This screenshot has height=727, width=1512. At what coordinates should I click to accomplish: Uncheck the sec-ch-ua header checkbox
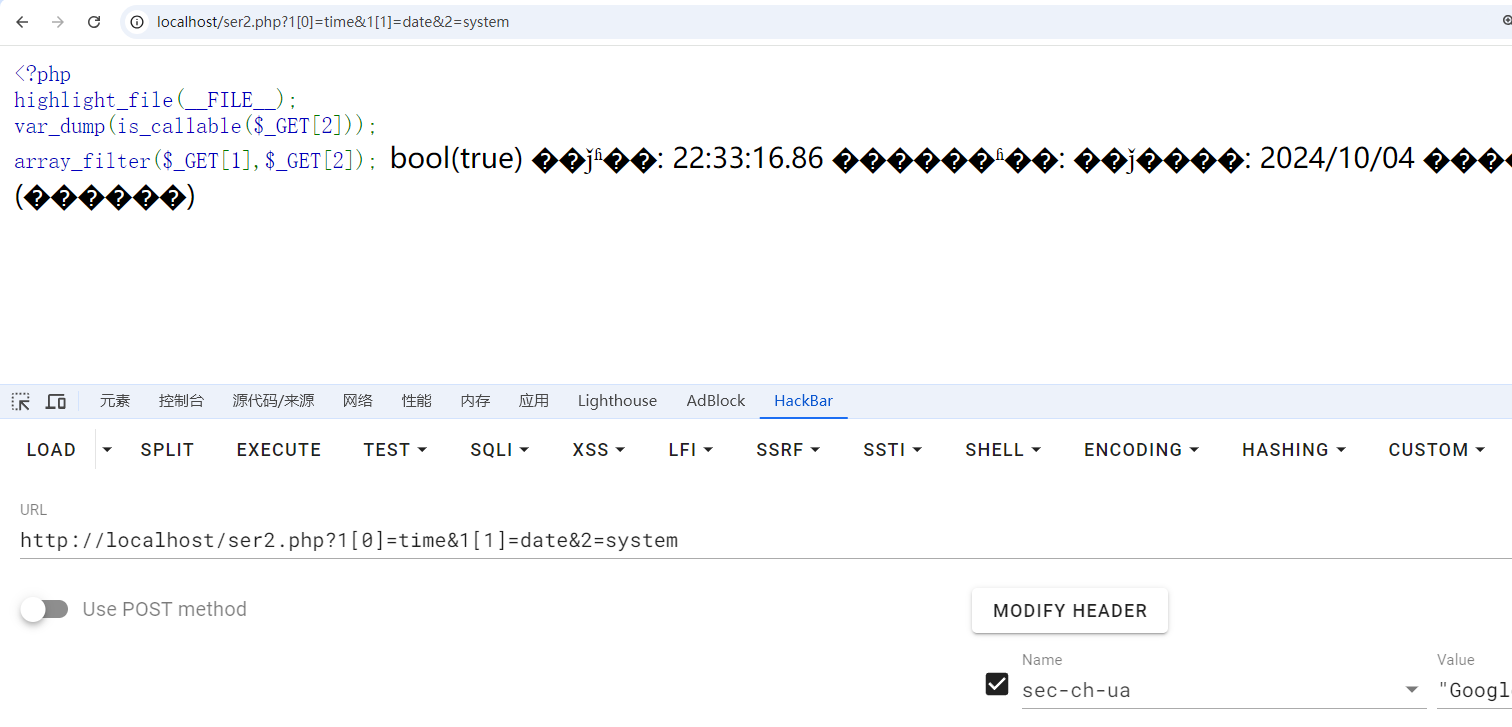[x=996, y=684]
